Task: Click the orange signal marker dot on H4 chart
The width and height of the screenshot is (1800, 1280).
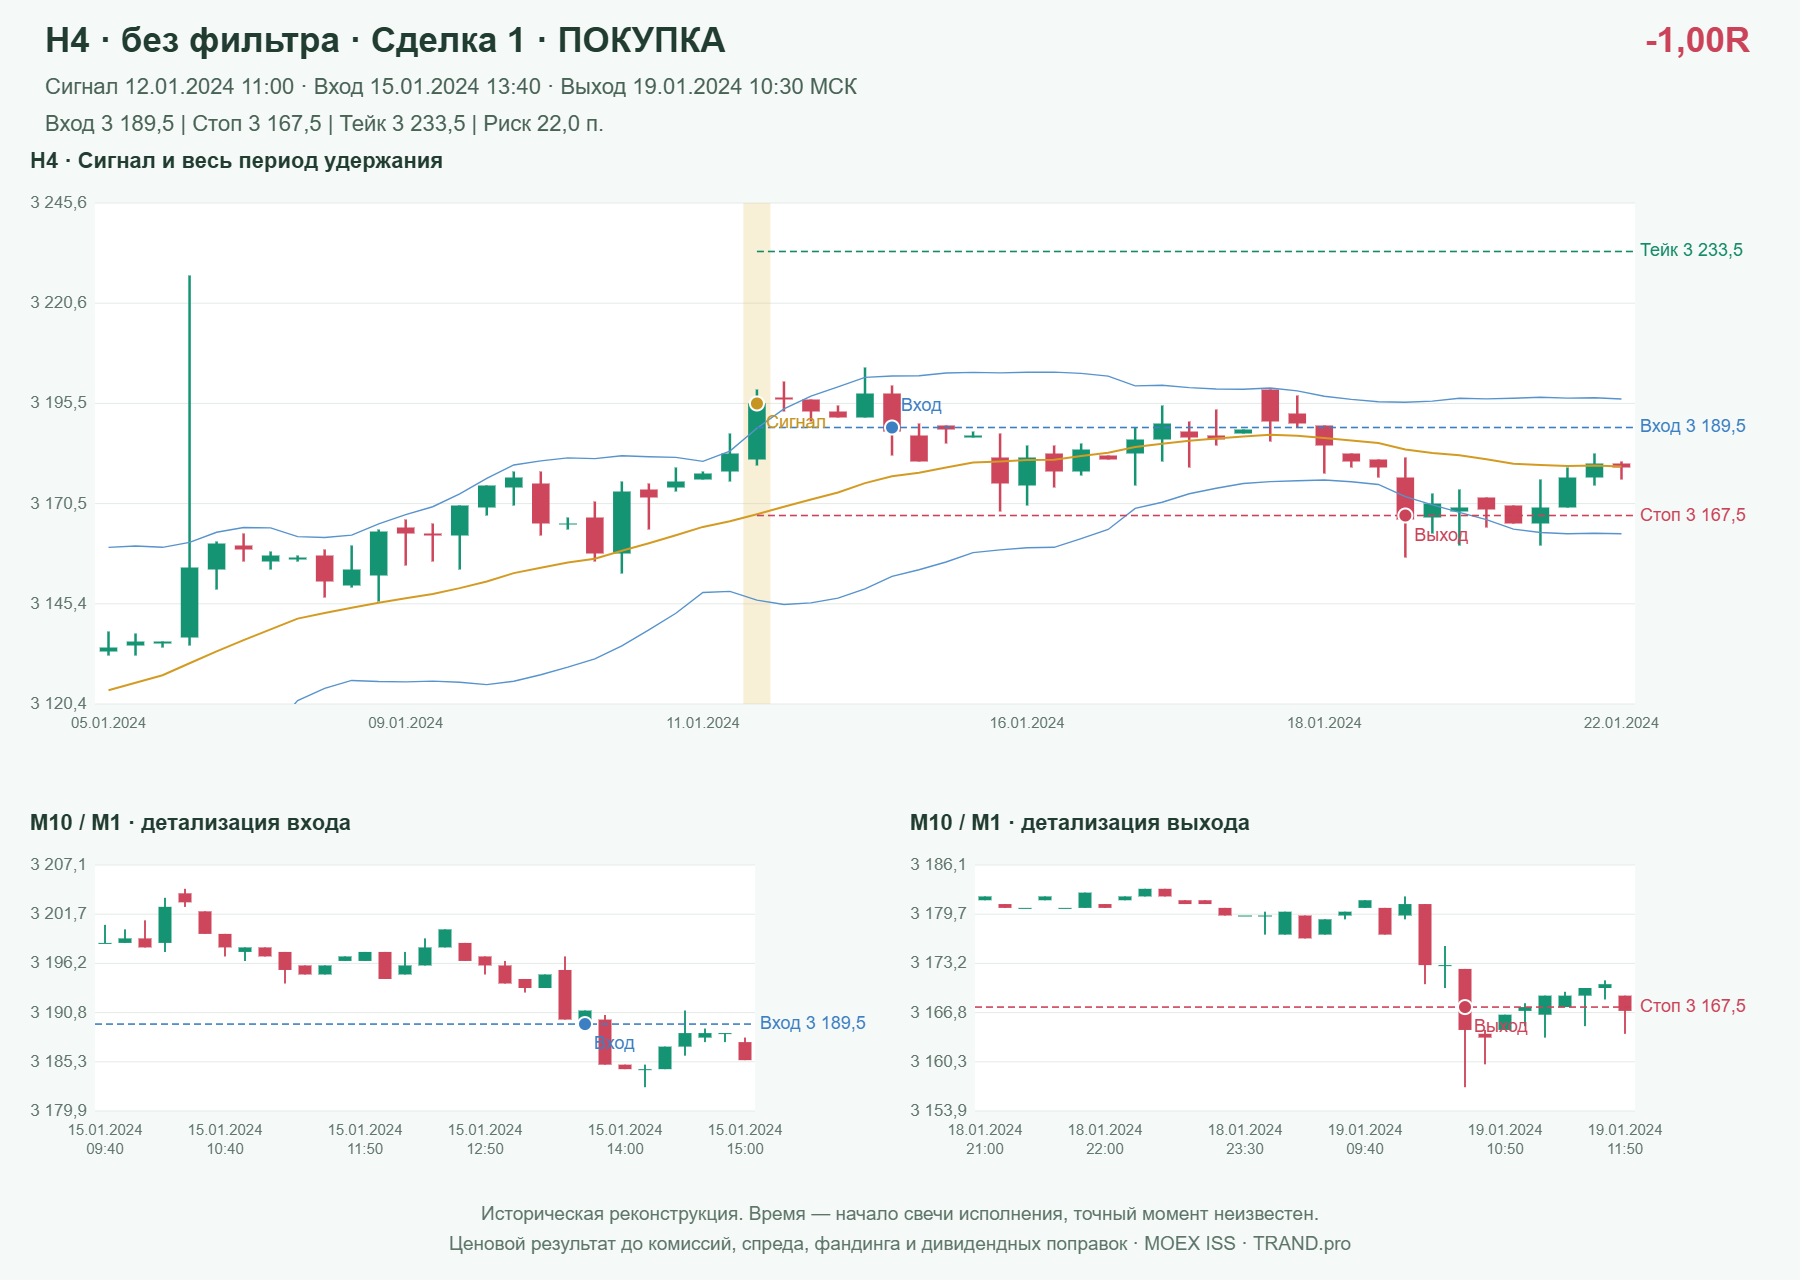Action: click(757, 404)
